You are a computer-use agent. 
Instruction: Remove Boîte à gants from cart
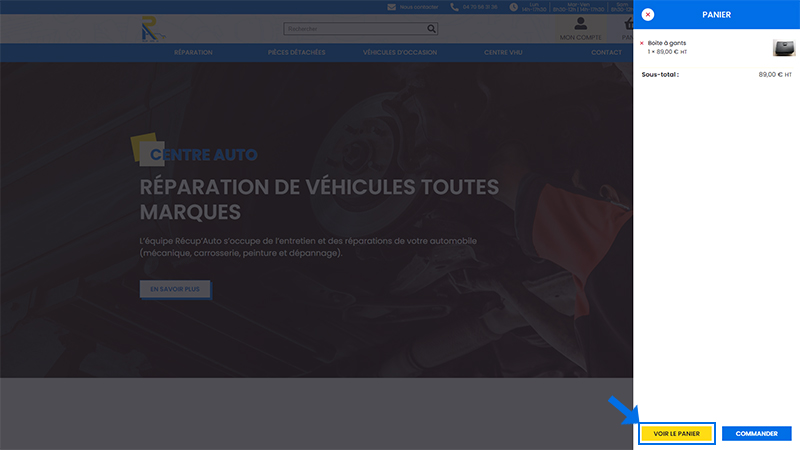tap(641, 43)
